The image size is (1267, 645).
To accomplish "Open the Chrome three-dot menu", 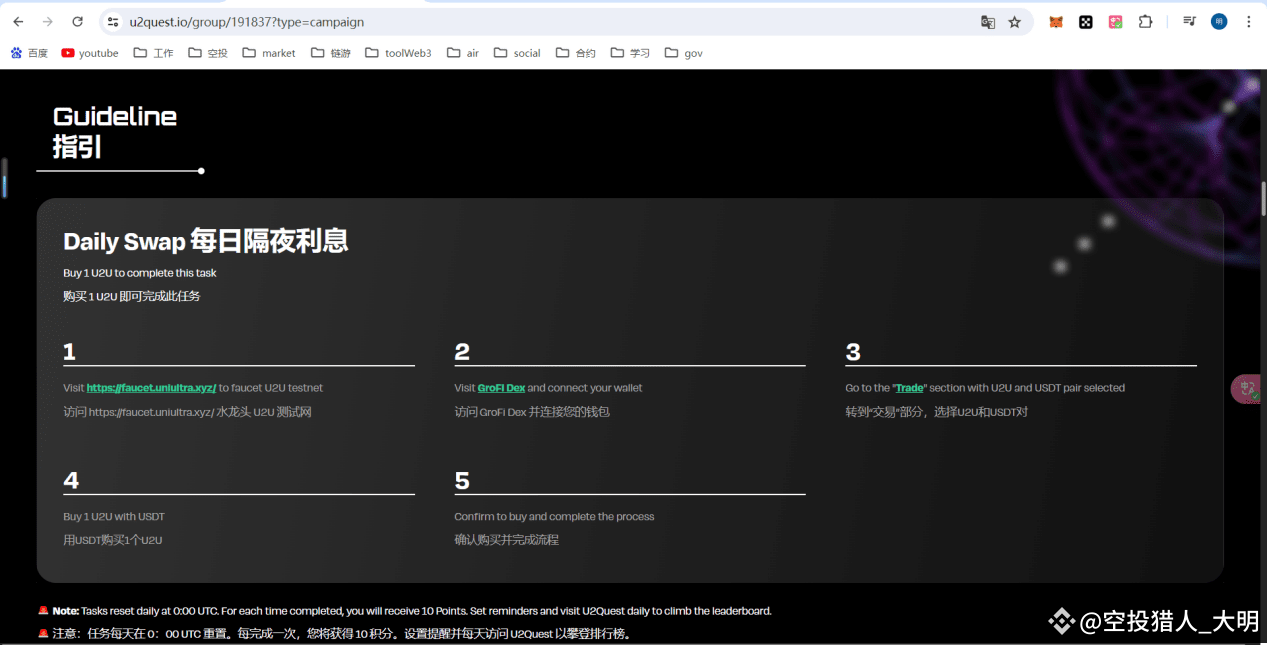I will (x=1249, y=21).
